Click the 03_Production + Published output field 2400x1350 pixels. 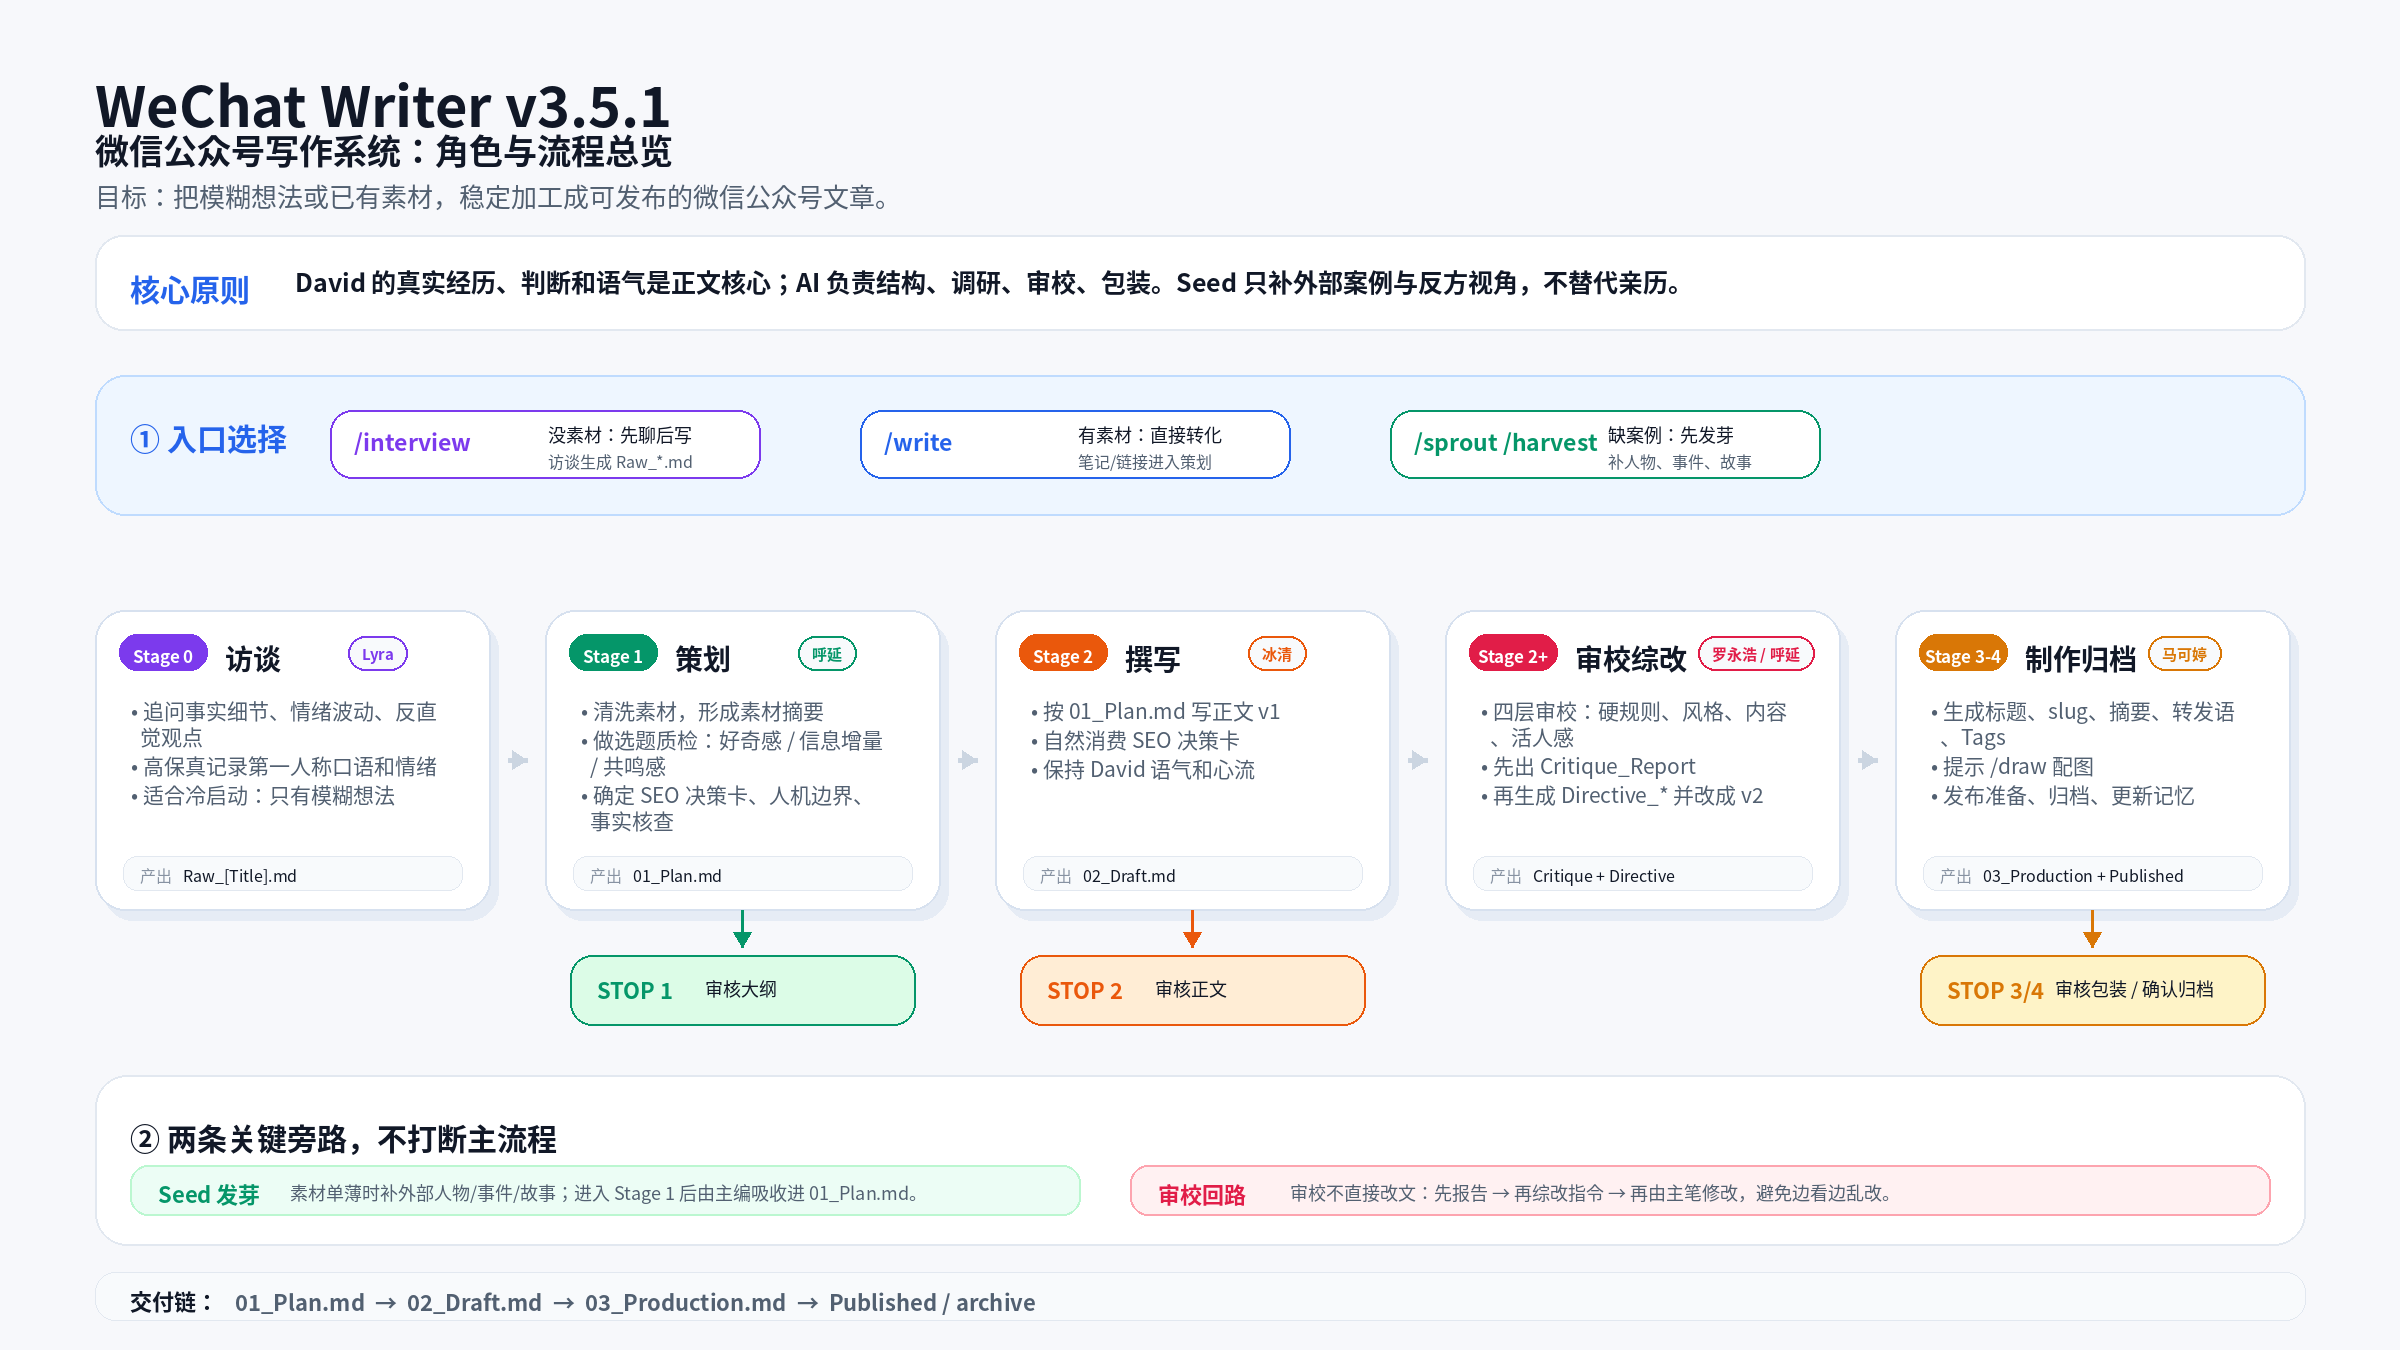coord(2093,875)
